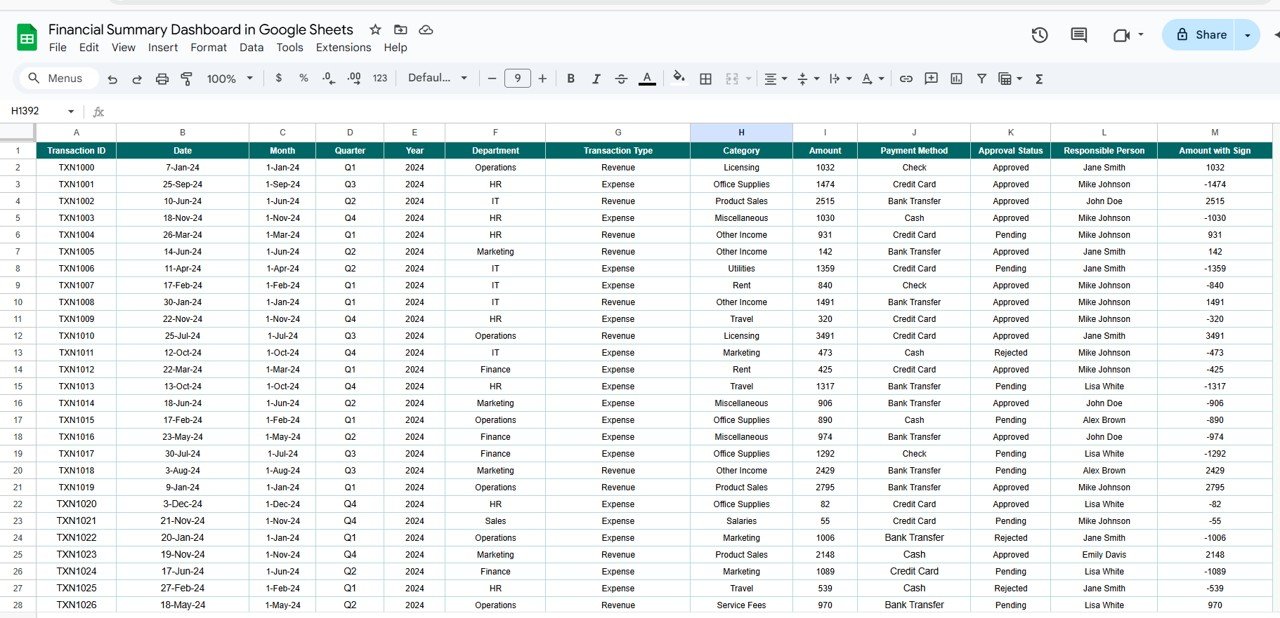Open the fill color picker
Viewport: 1280px width, 618px height.
[x=679, y=78]
